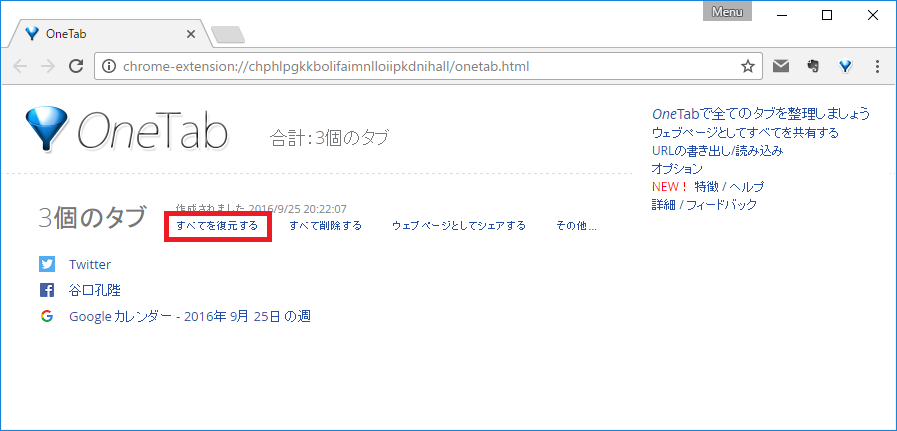Click the page info icon in address bar
Image resolution: width=897 pixels, height=431 pixels.
(x=109, y=67)
